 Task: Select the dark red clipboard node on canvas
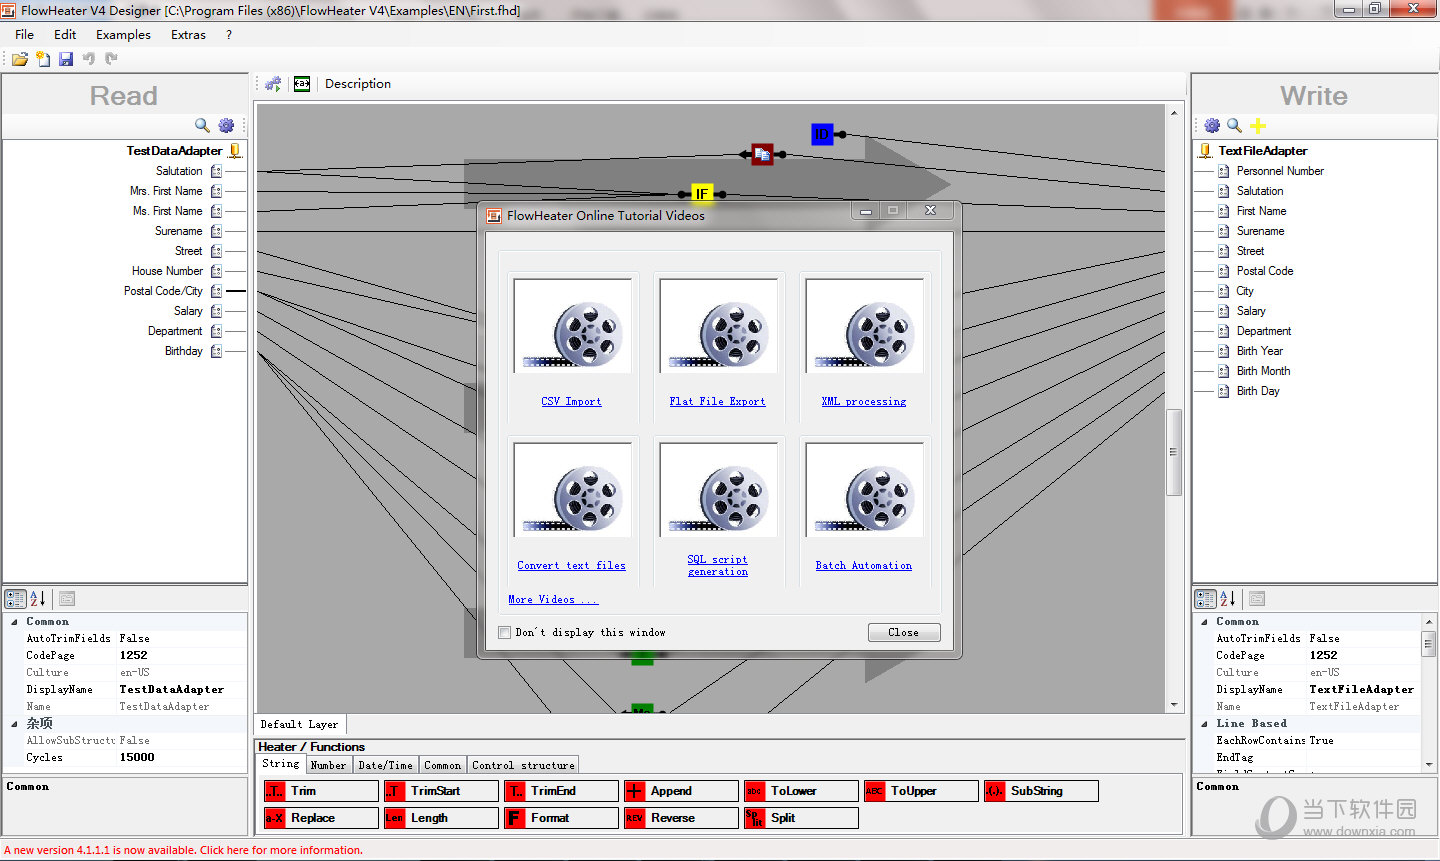point(762,154)
